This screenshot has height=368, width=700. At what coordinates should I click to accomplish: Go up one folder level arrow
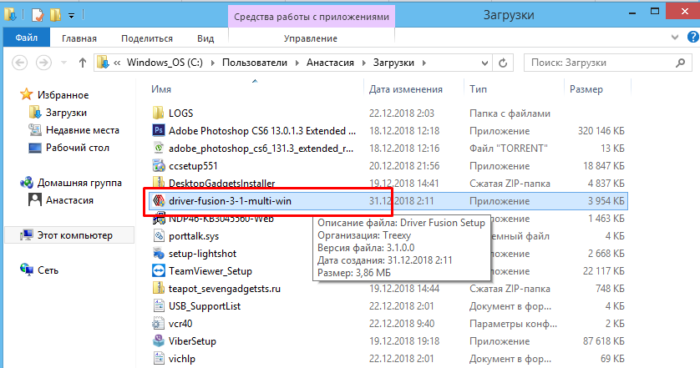(x=82, y=63)
